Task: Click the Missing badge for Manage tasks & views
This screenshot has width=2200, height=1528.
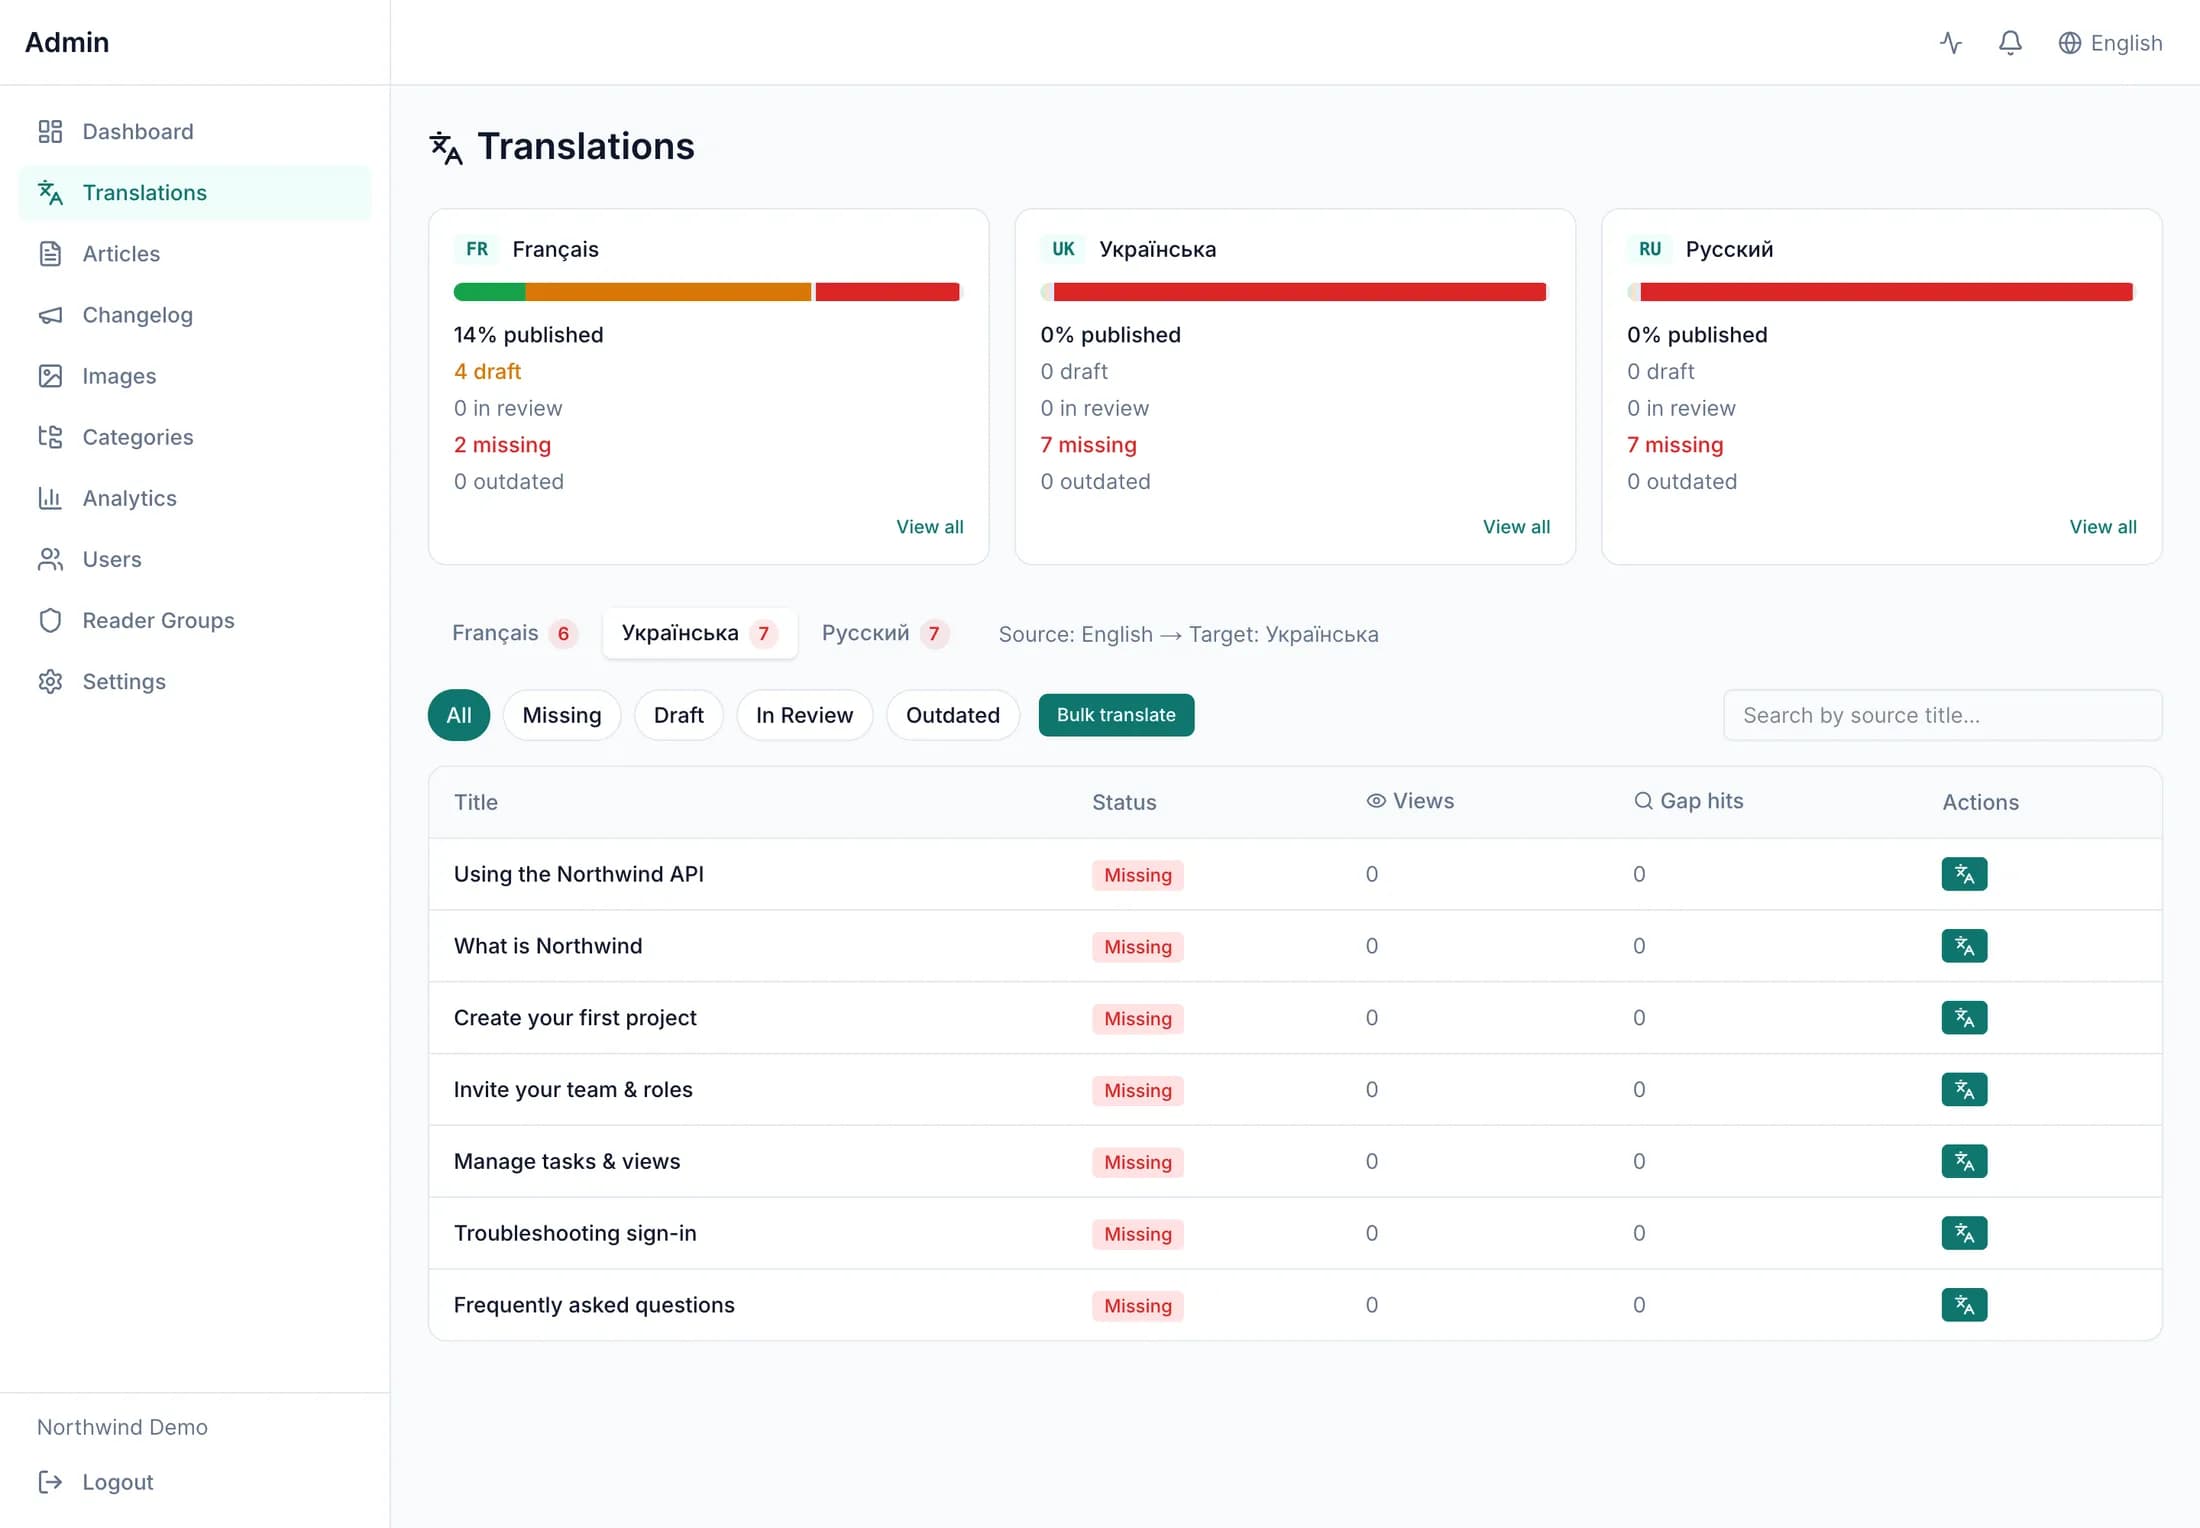Action: coord(1138,1162)
